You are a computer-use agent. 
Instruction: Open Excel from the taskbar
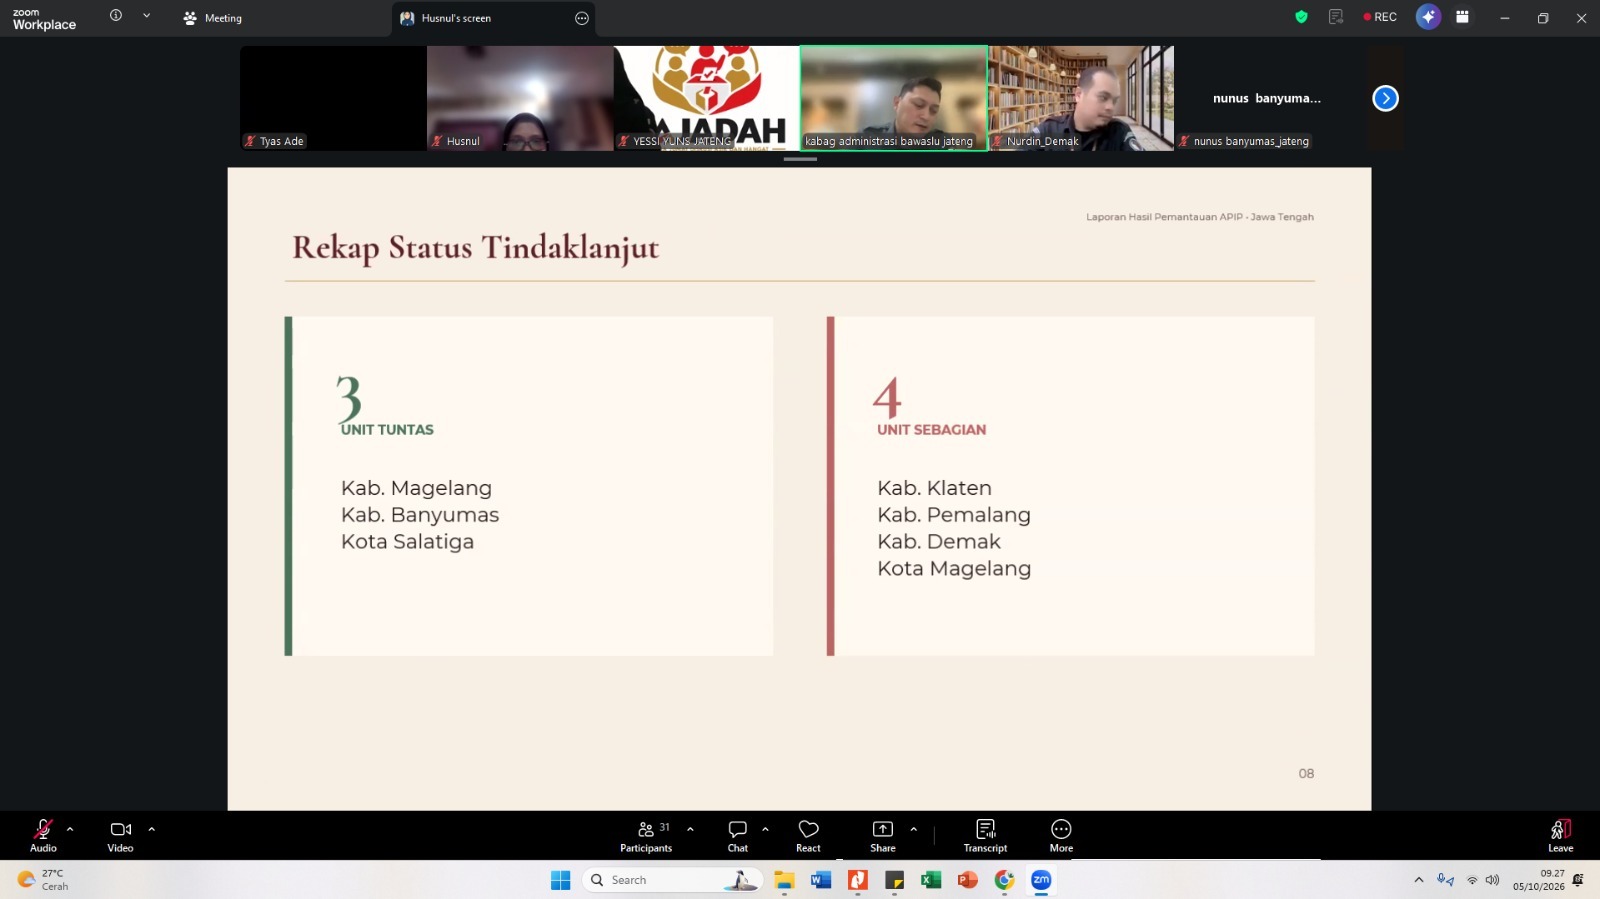coord(931,880)
